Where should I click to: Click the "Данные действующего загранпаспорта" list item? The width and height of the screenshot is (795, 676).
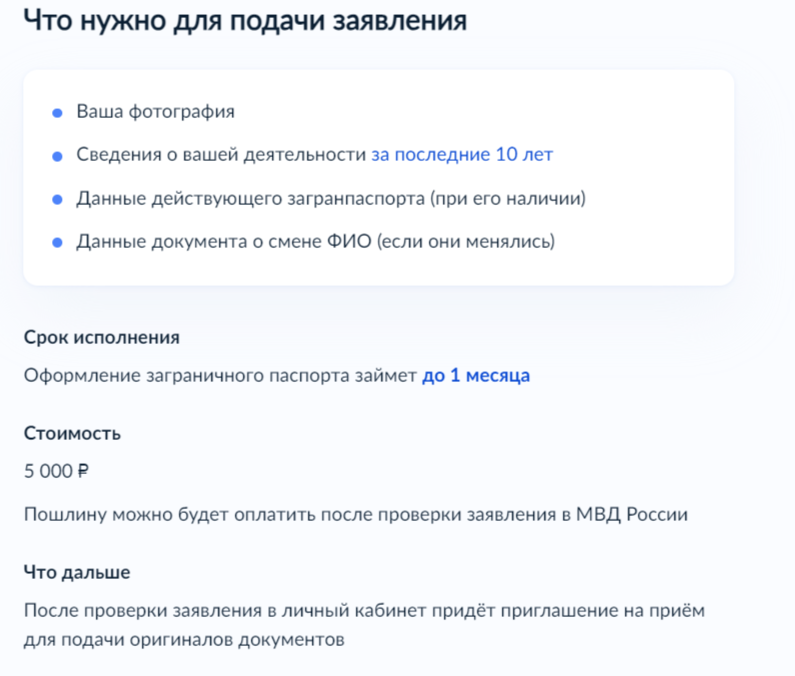click(331, 198)
